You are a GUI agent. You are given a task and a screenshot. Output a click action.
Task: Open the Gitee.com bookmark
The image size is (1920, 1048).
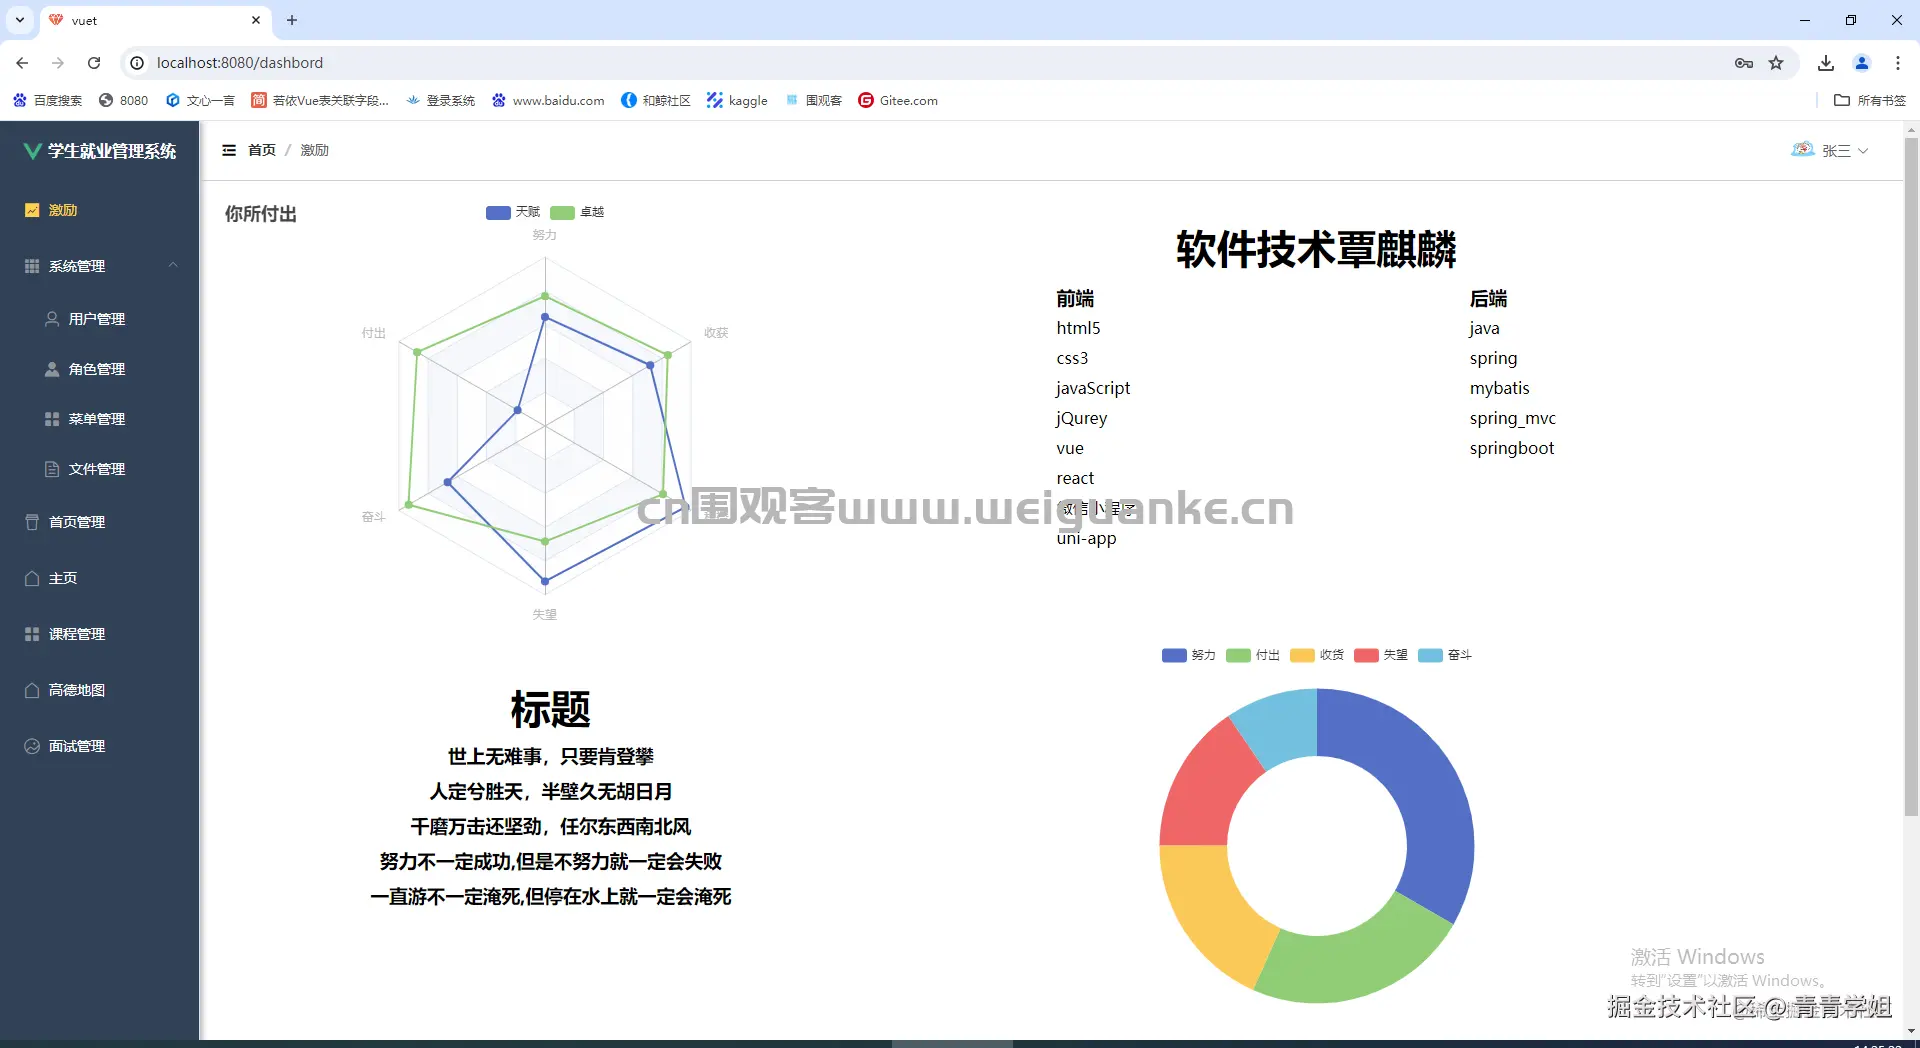(898, 100)
